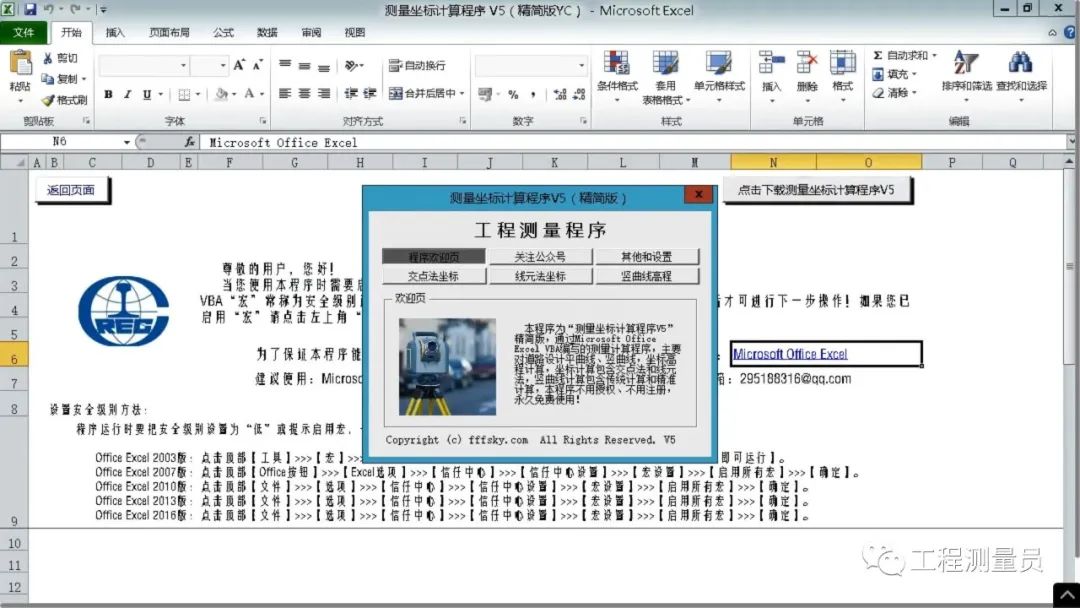Decrease the cell indent
This screenshot has height=608, width=1080.
point(351,94)
